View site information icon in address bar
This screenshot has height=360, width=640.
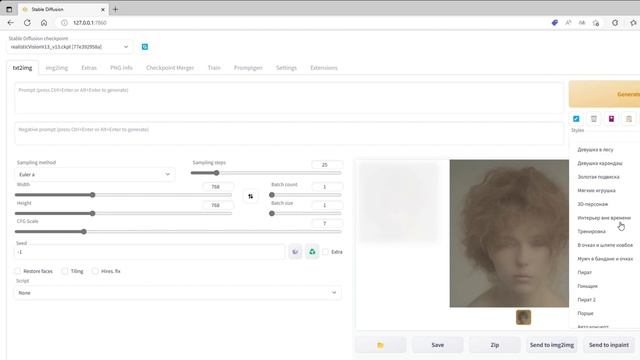click(x=64, y=23)
